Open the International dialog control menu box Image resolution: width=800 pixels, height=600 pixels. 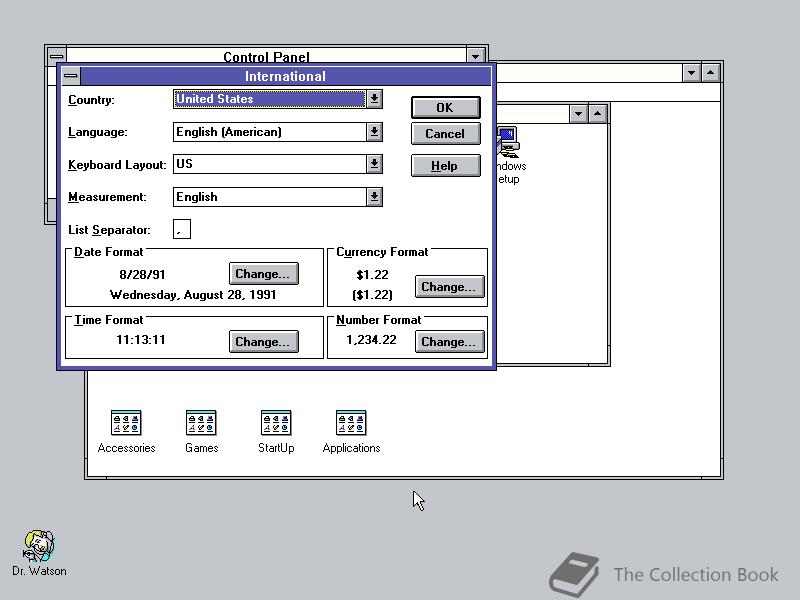point(71,76)
